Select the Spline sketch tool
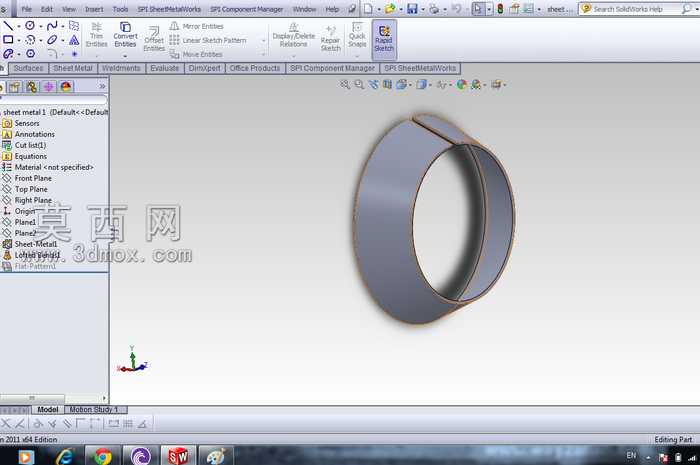700x465 pixels. click(52, 26)
